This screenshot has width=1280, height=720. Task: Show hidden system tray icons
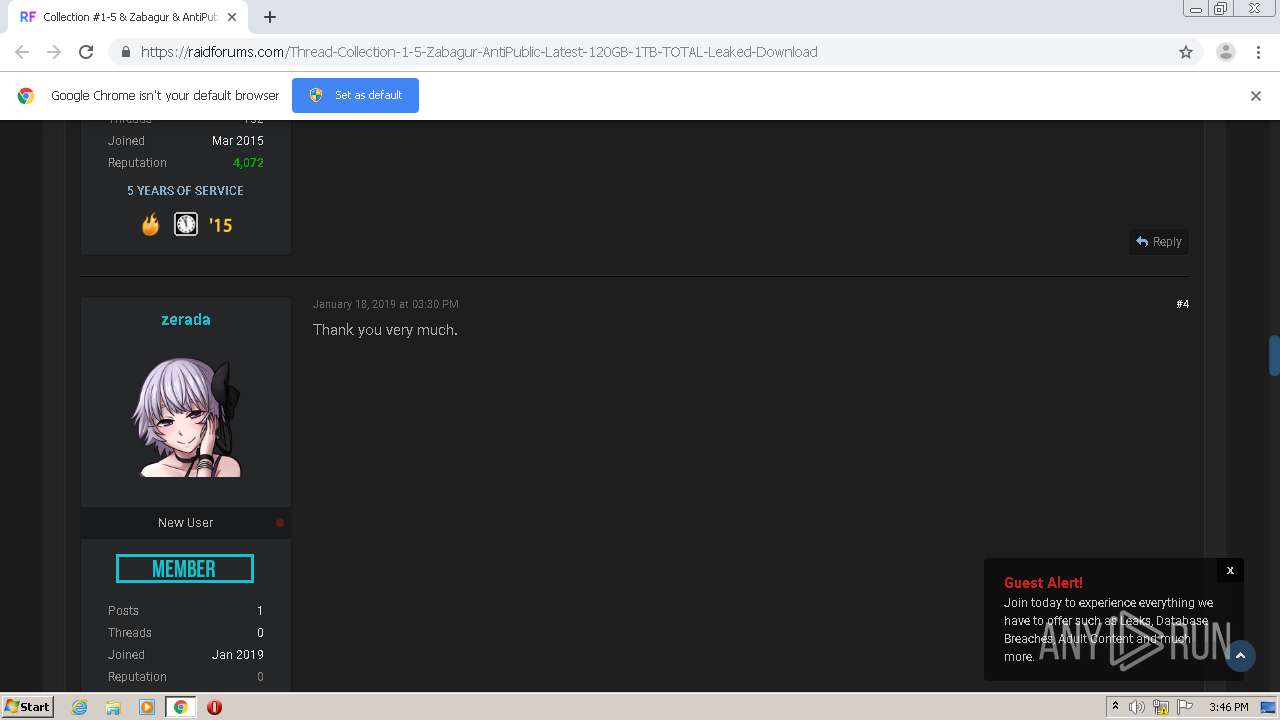[1115, 707]
